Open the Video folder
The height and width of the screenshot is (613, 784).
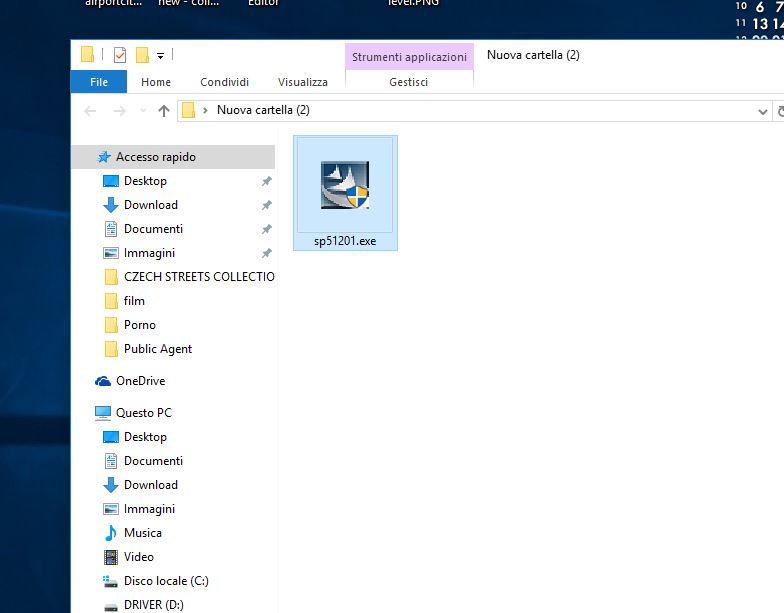tap(138, 557)
